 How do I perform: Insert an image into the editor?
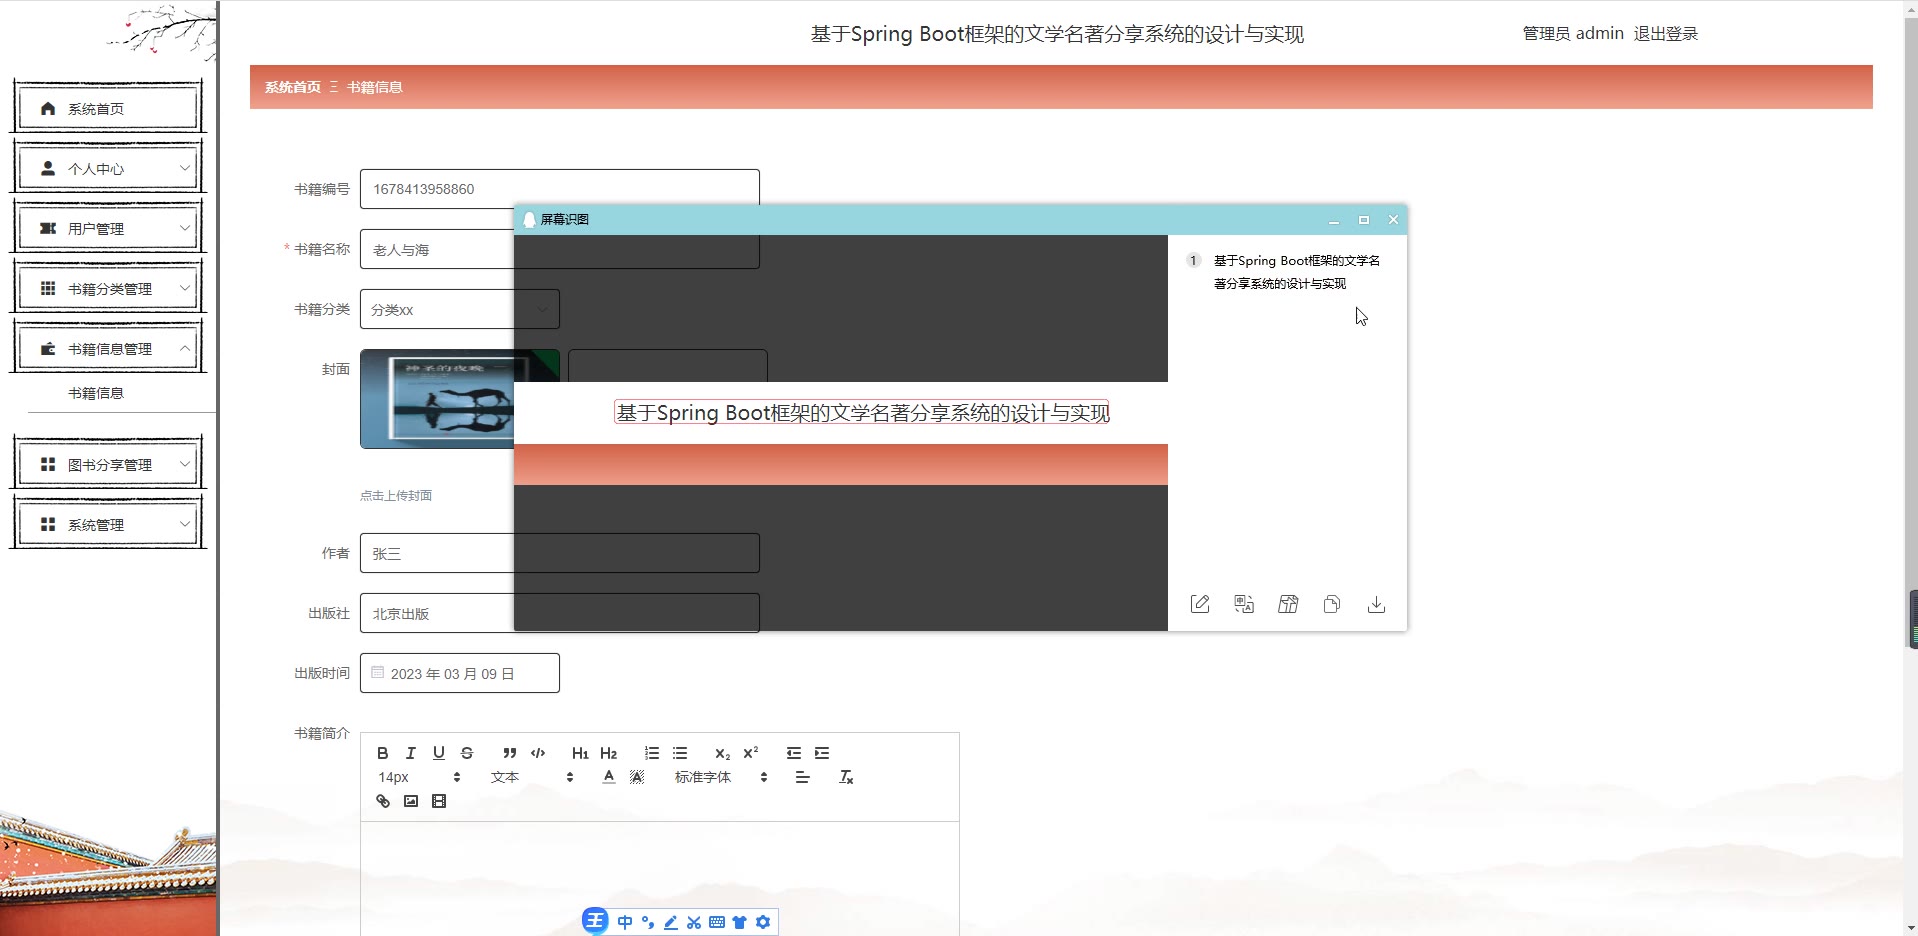tap(411, 801)
